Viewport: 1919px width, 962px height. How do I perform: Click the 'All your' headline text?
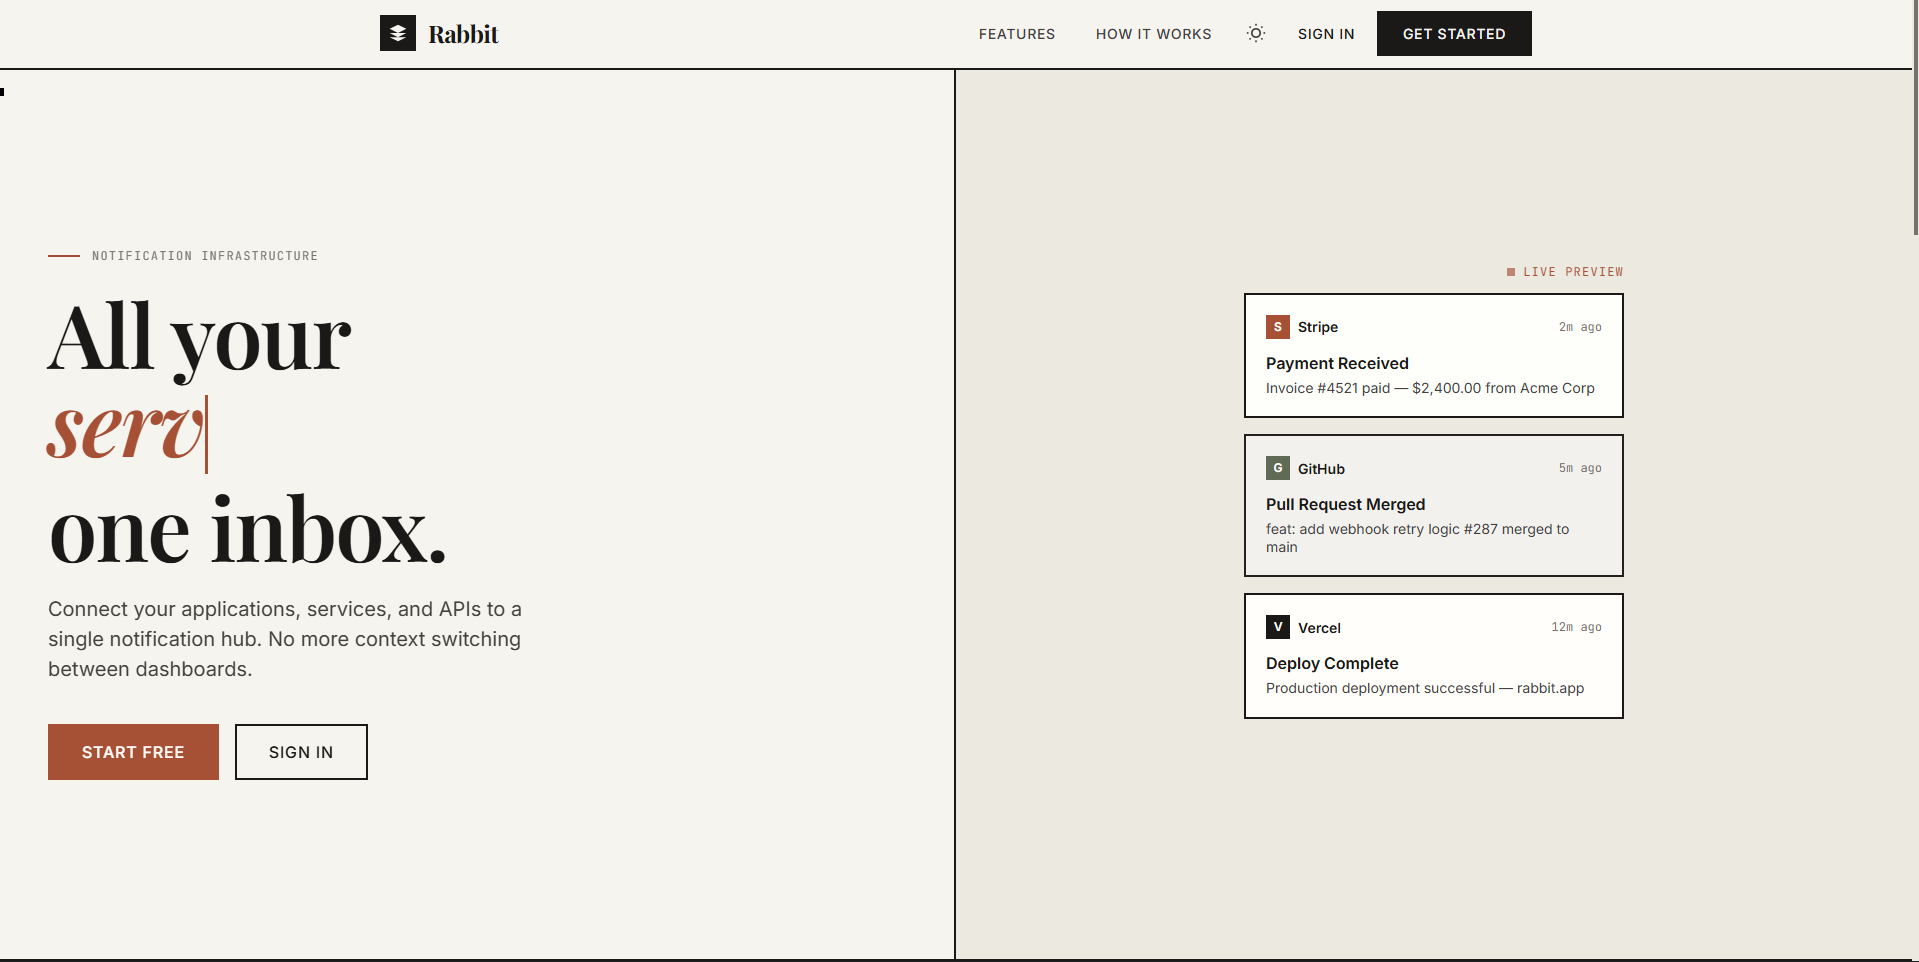pos(200,340)
